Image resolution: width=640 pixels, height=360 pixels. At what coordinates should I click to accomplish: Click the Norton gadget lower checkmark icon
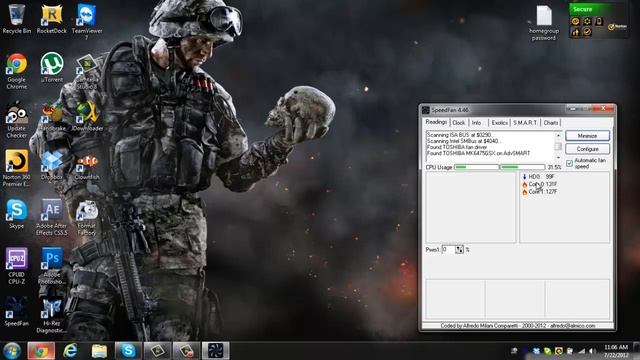click(587, 32)
